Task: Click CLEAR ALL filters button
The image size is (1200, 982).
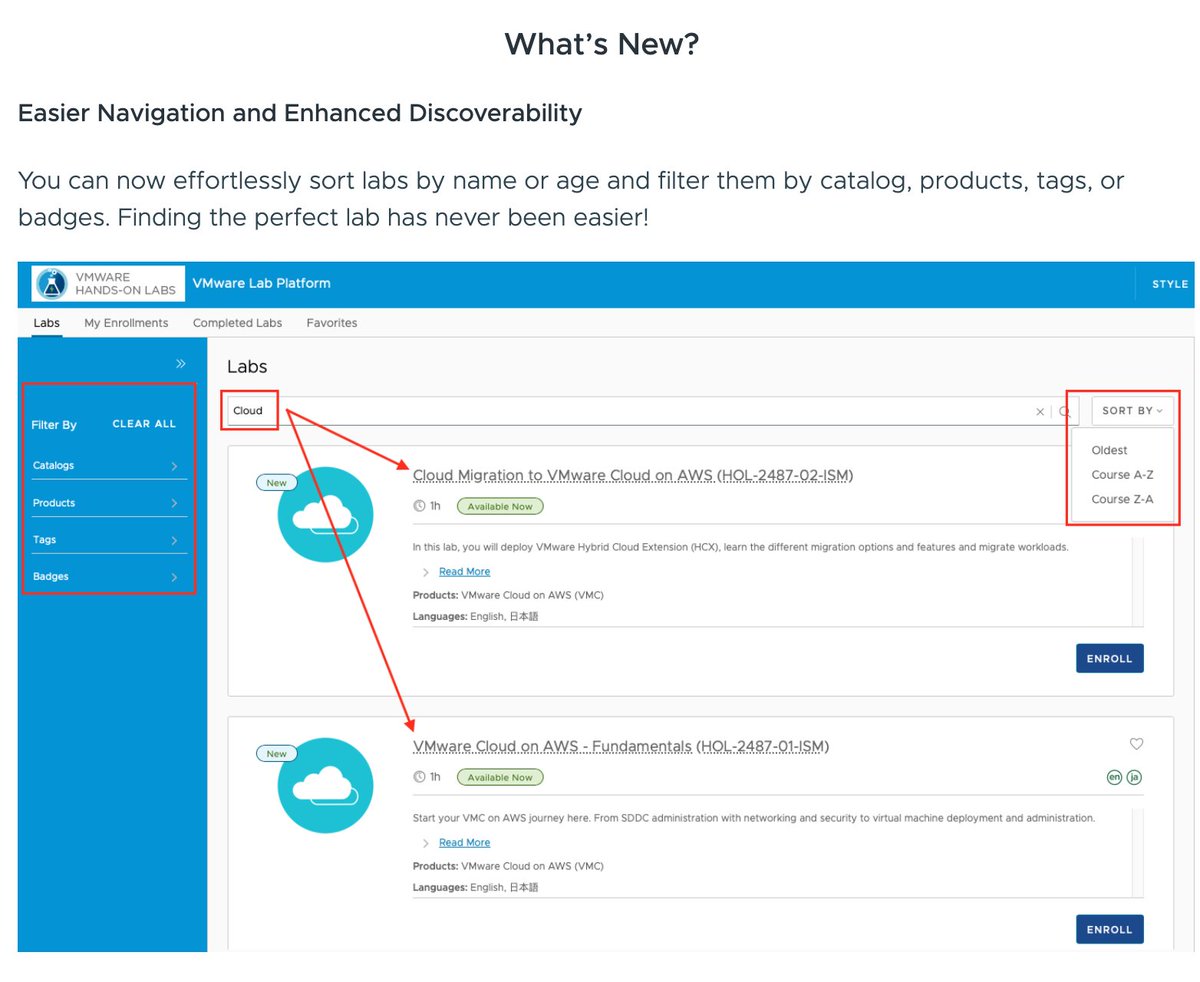Action: click(144, 424)
